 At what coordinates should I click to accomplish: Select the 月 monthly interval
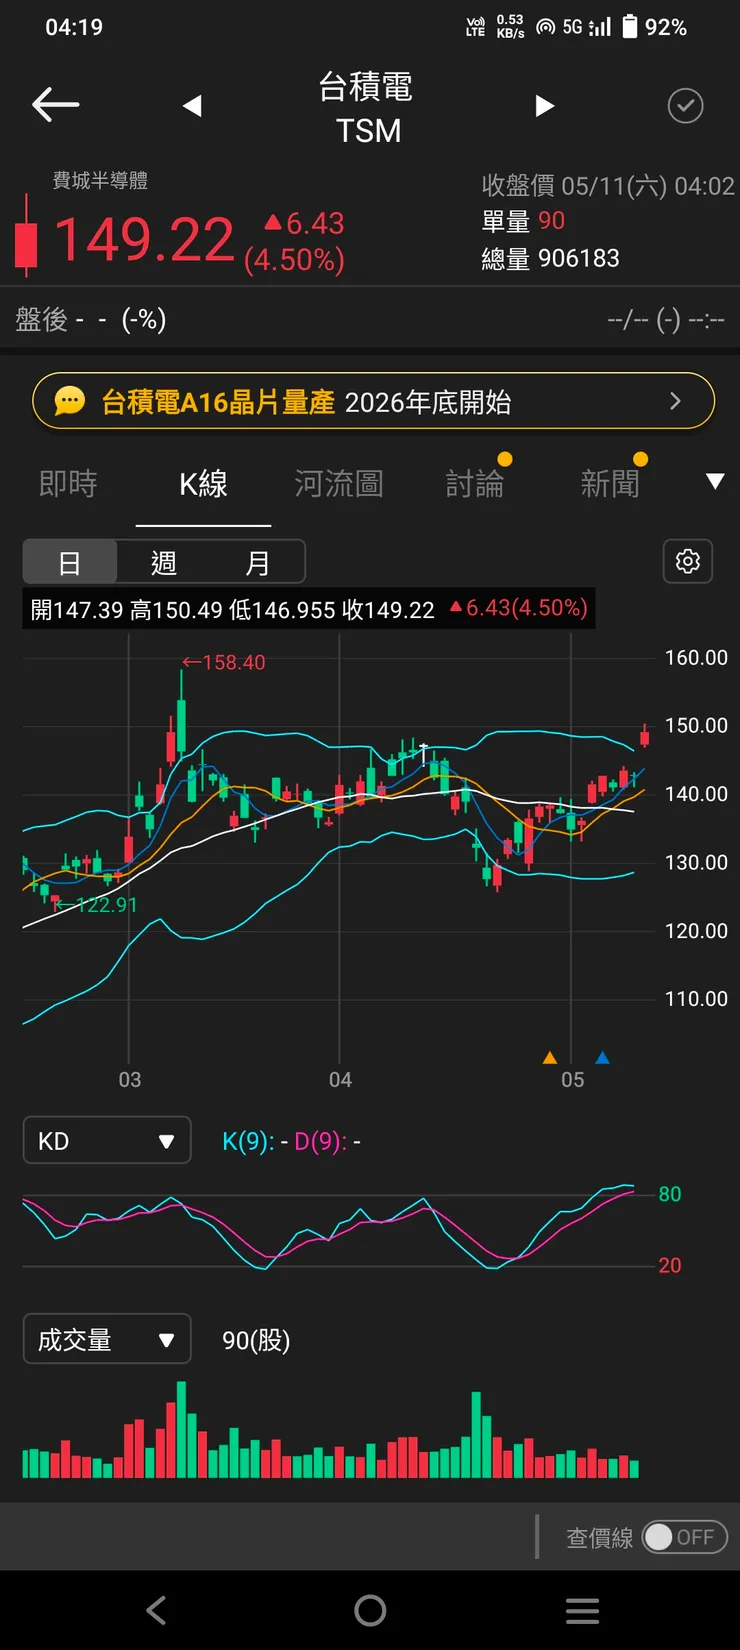click(257, 562)
